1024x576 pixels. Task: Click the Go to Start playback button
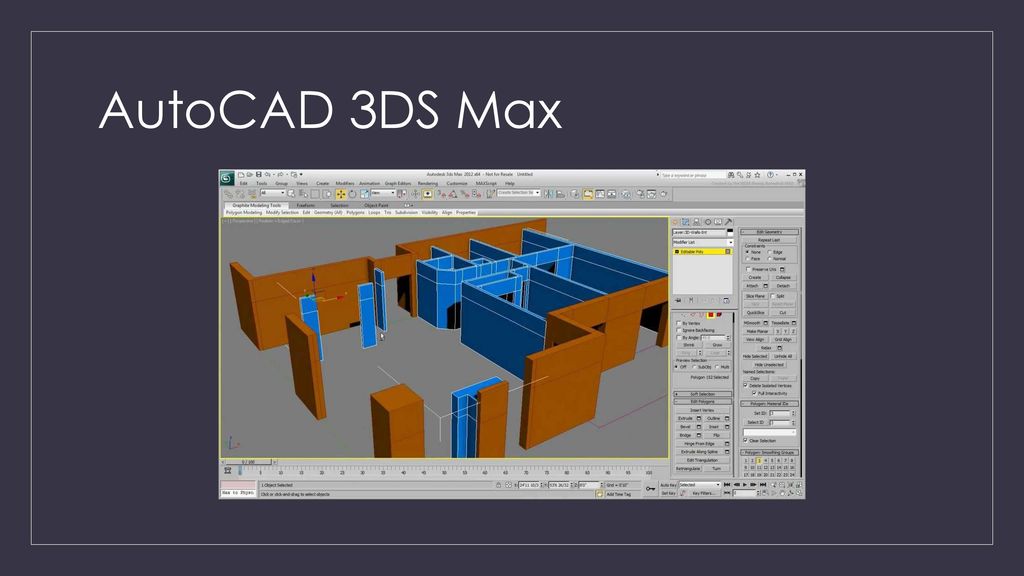[727, 485]
